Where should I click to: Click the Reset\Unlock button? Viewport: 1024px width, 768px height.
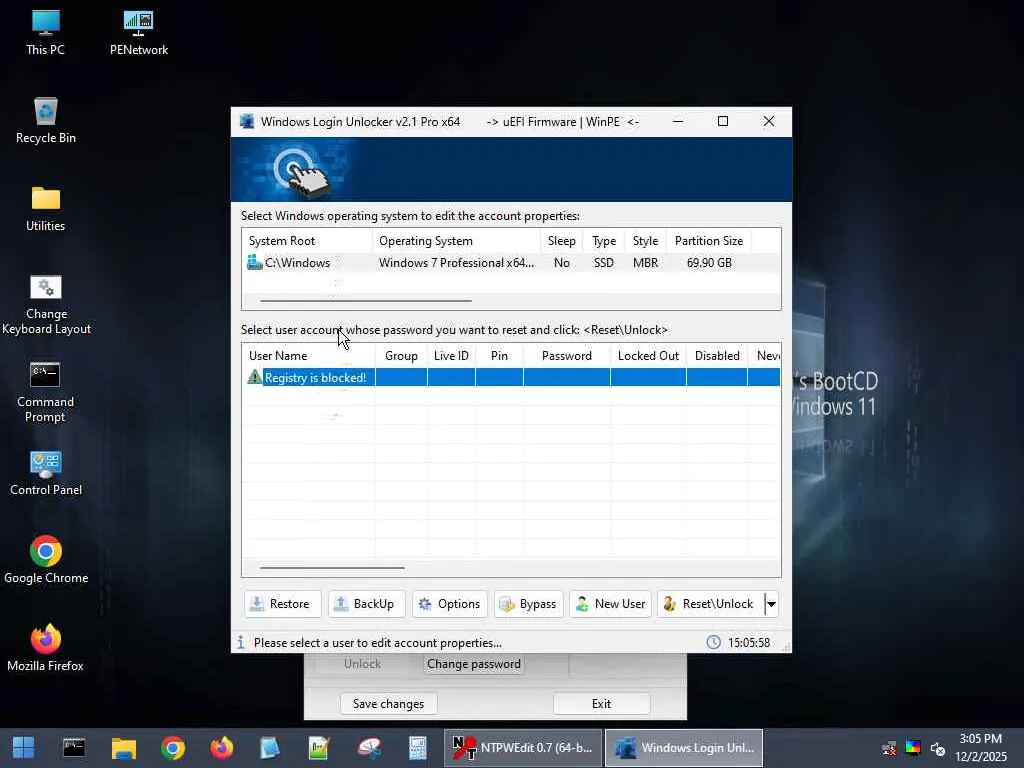click(711, 604)
